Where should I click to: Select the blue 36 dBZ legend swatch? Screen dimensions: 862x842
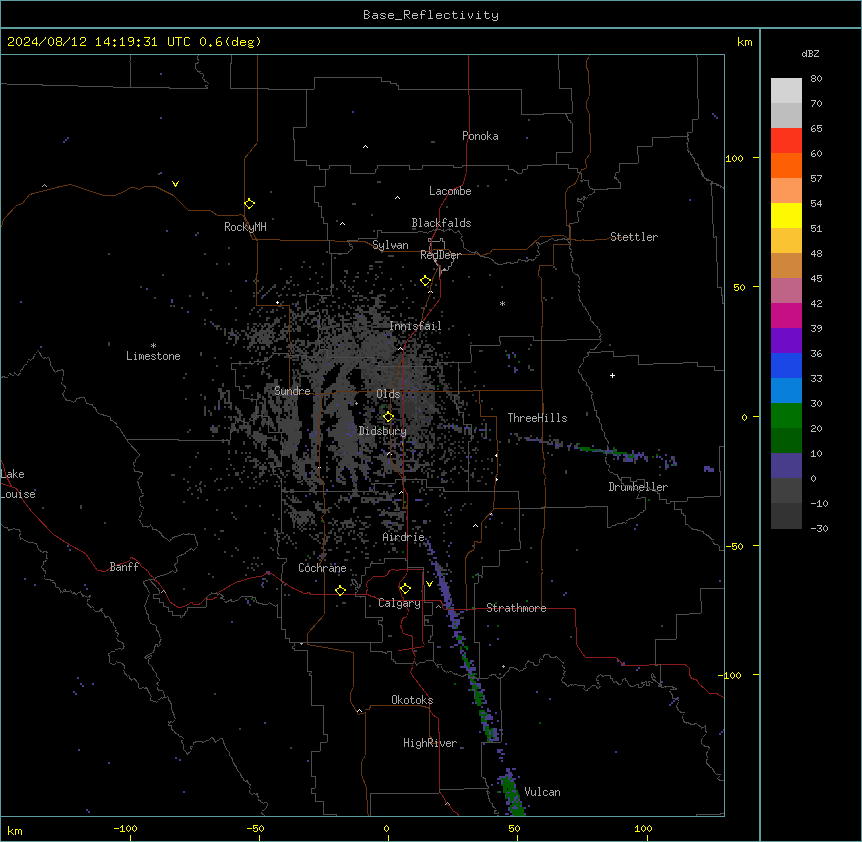(786, 365)
